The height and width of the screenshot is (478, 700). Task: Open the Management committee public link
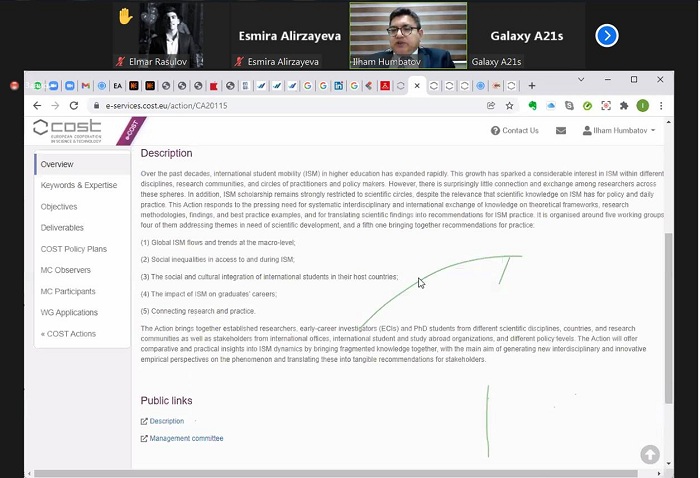pos(186,438)
